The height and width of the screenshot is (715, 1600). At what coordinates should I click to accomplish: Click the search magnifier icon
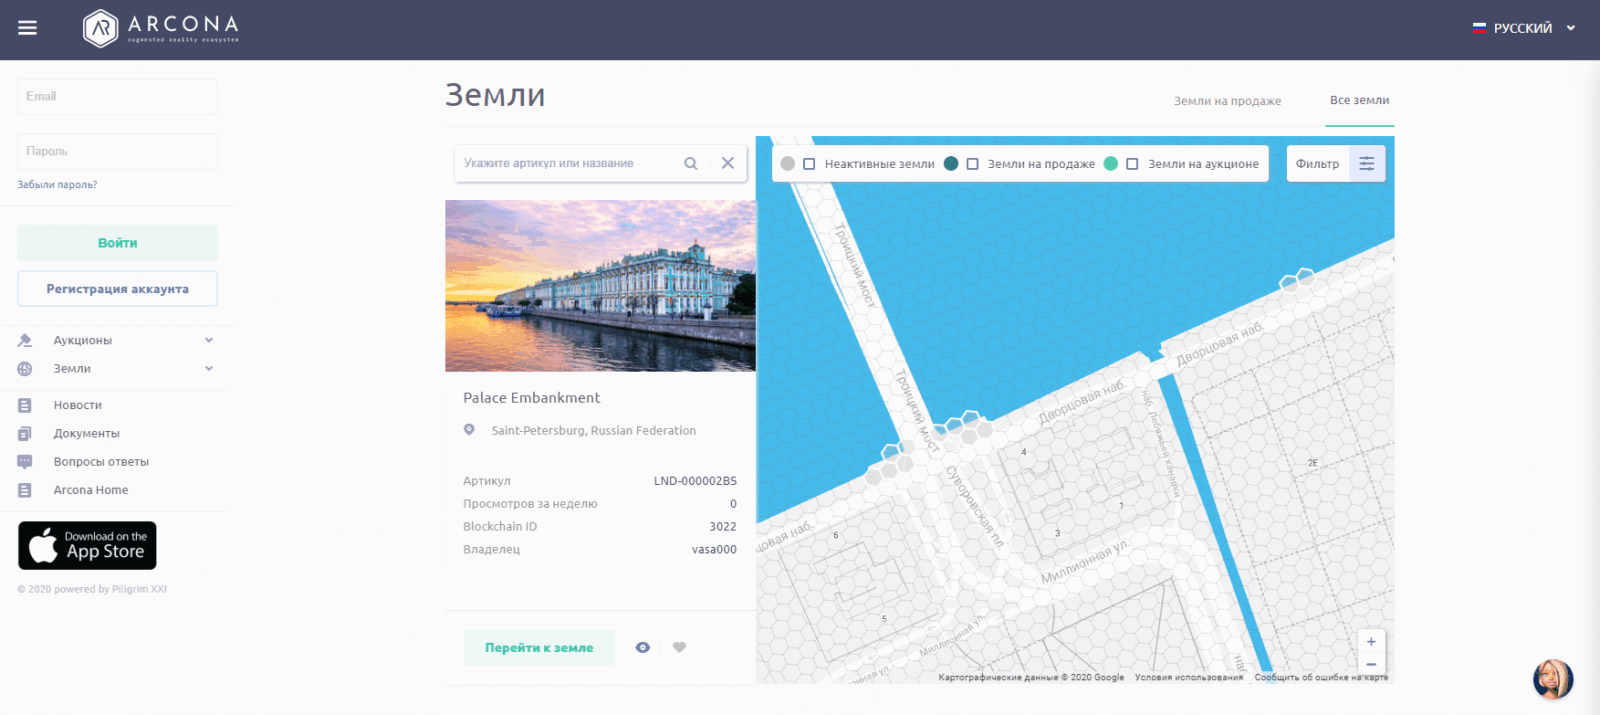[x=690, y=163]
